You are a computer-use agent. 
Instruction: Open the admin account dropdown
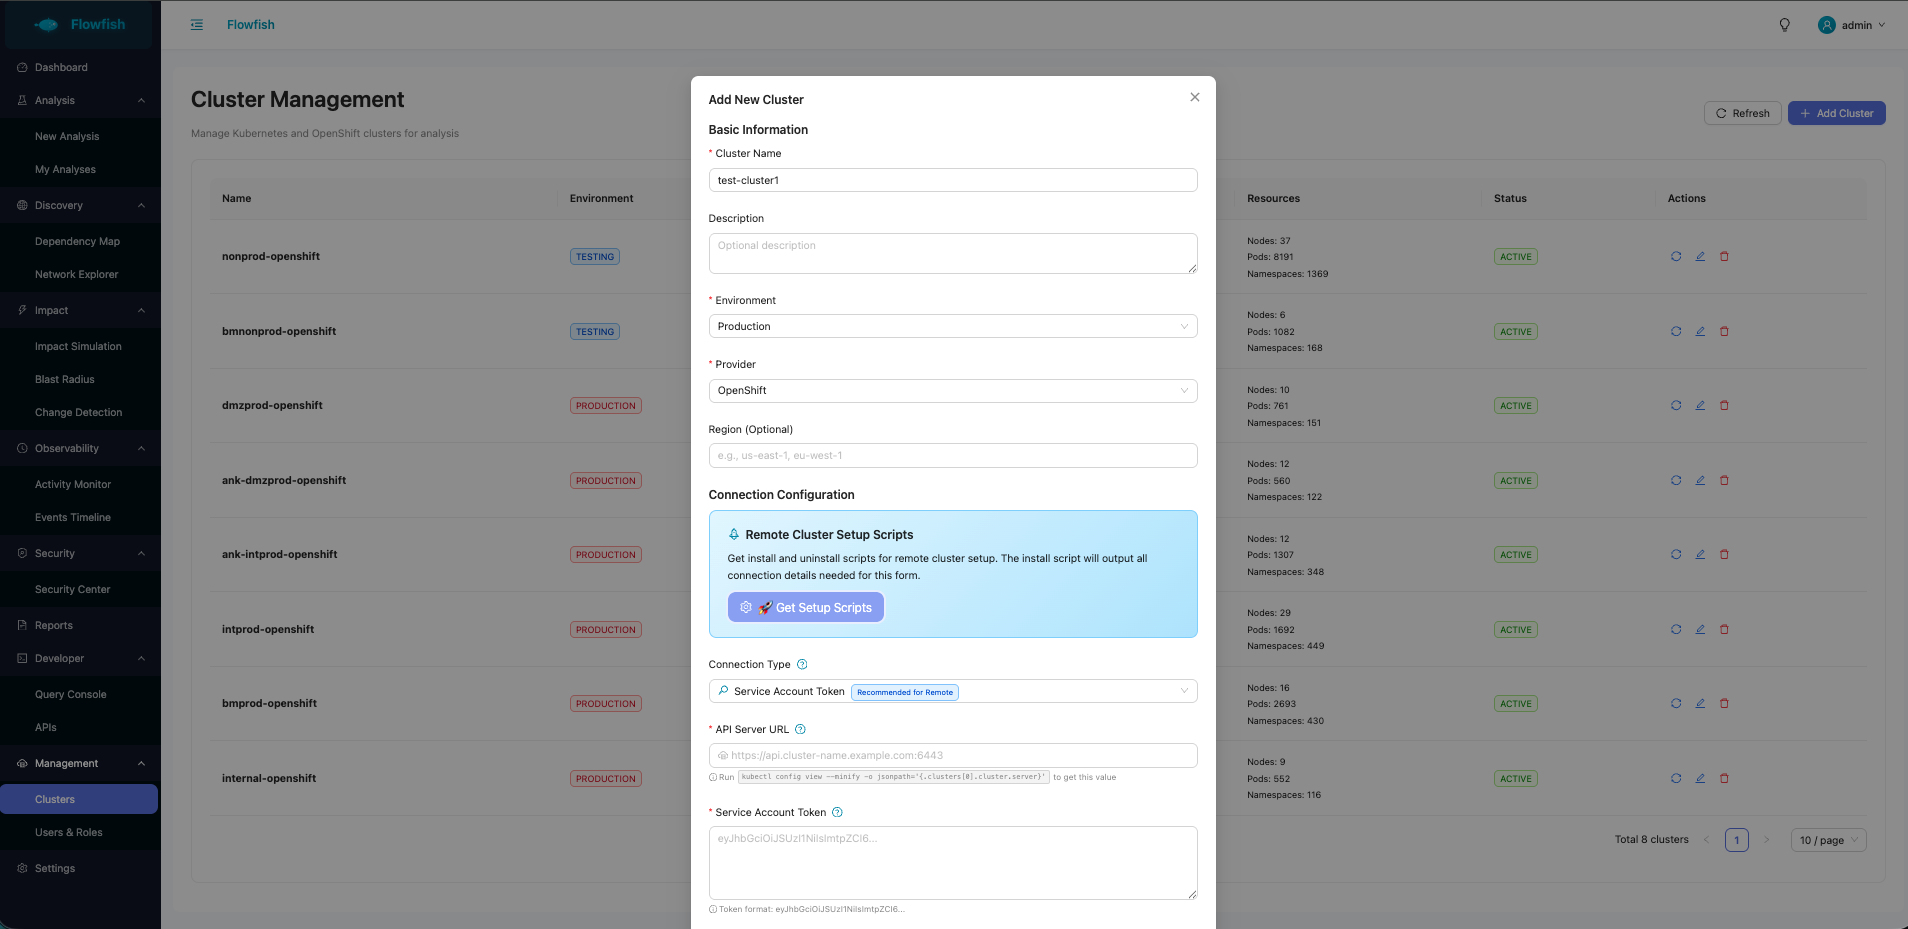(1852, 25)
